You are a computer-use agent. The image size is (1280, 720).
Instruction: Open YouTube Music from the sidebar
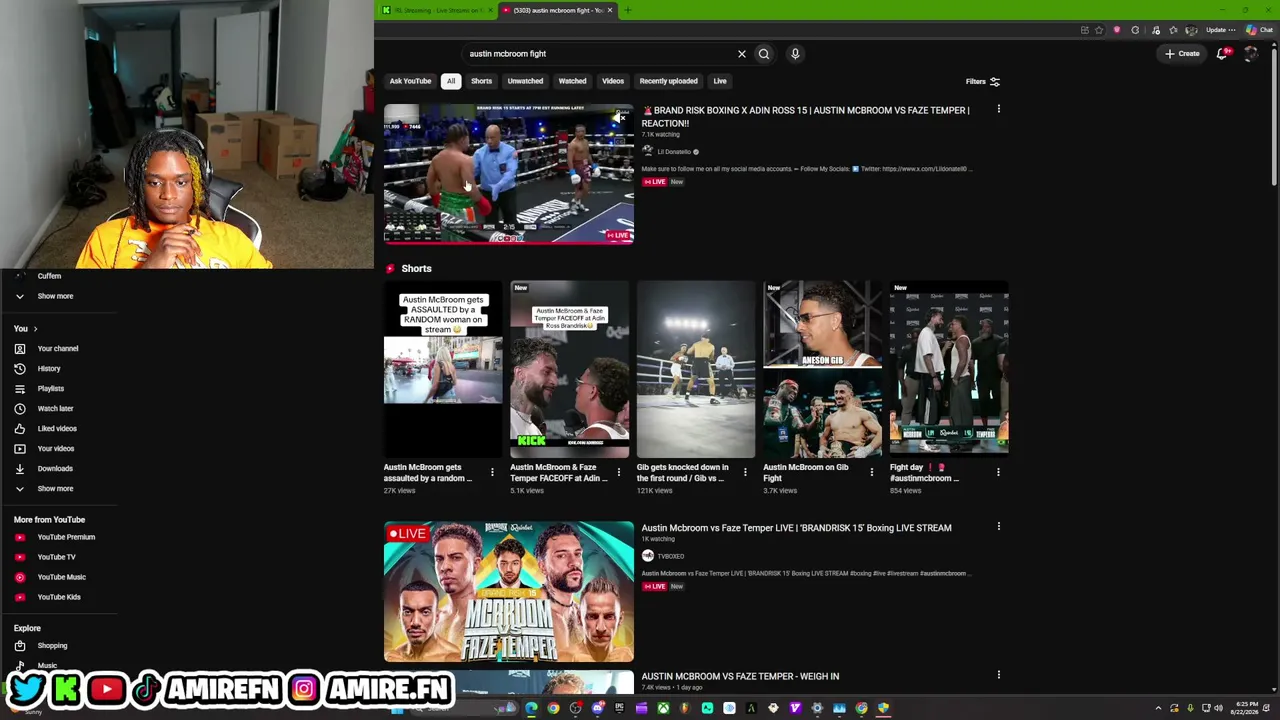coord(61,577)
